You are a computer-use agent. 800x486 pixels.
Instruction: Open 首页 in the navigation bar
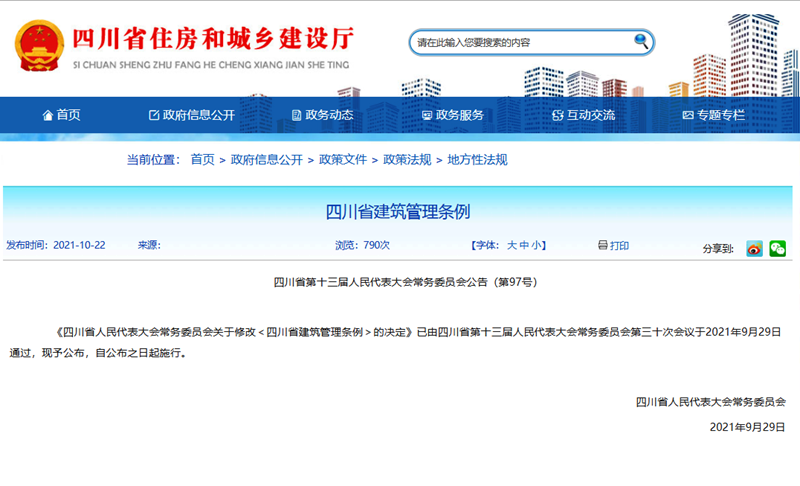coord(61,115)
